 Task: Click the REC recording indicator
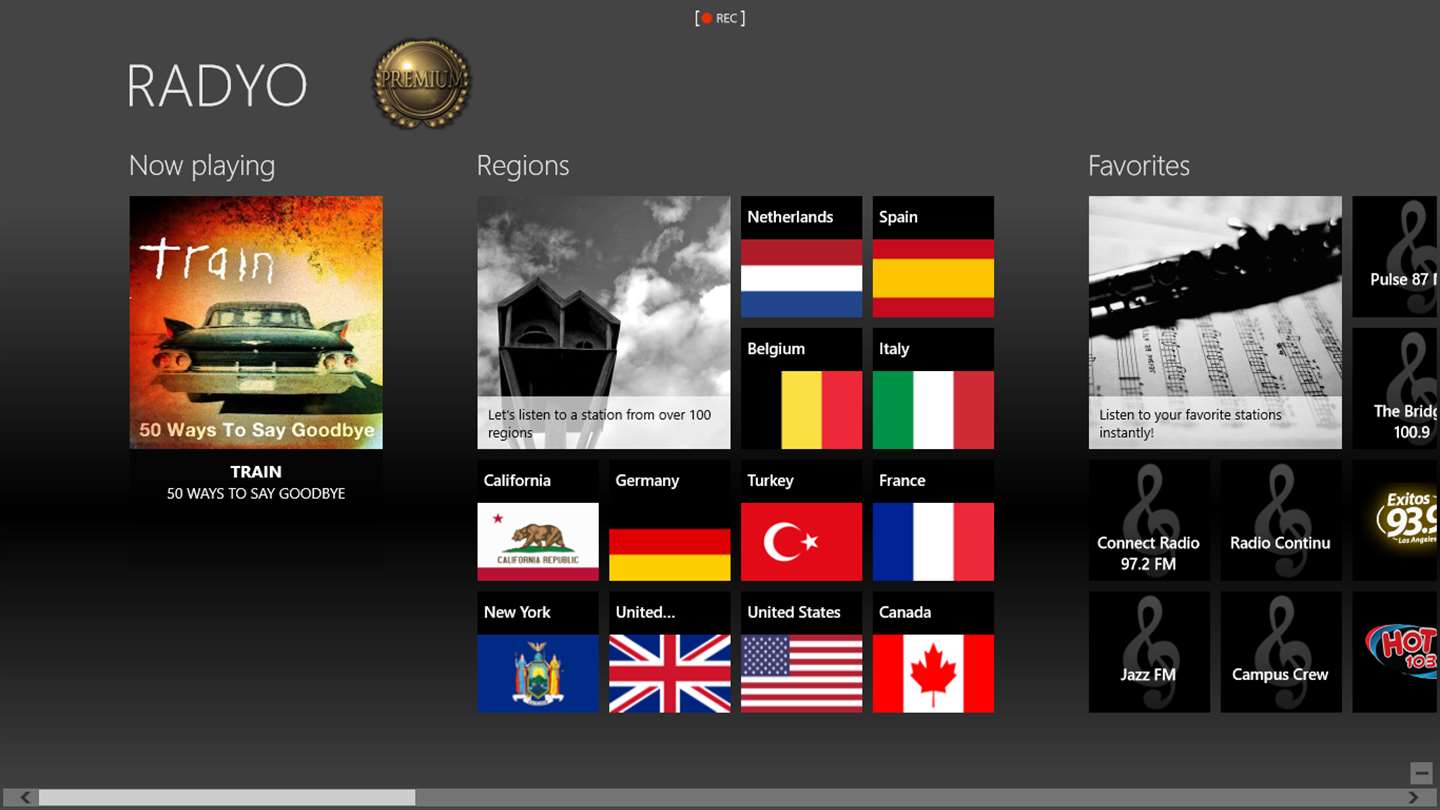click(x=720, y=18)
